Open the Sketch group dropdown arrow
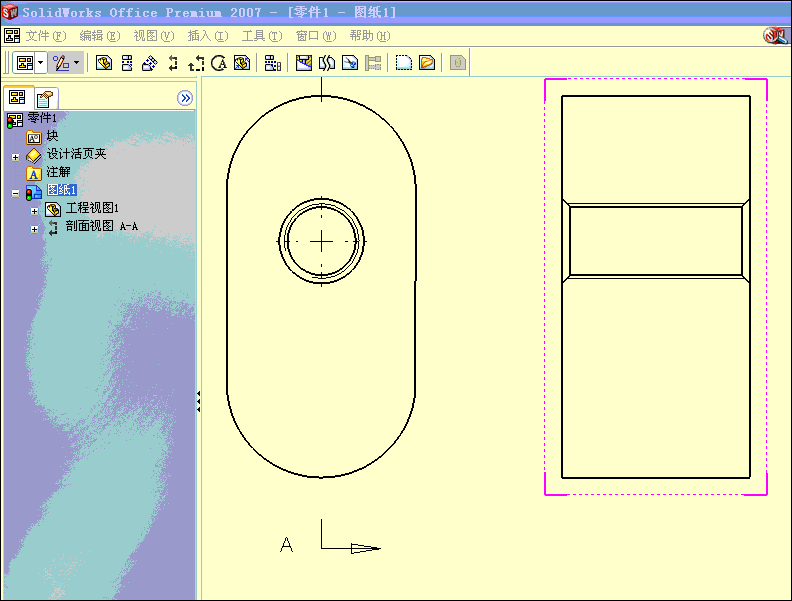Viewport: 792px width, 601px height. [x=77, y=63]
